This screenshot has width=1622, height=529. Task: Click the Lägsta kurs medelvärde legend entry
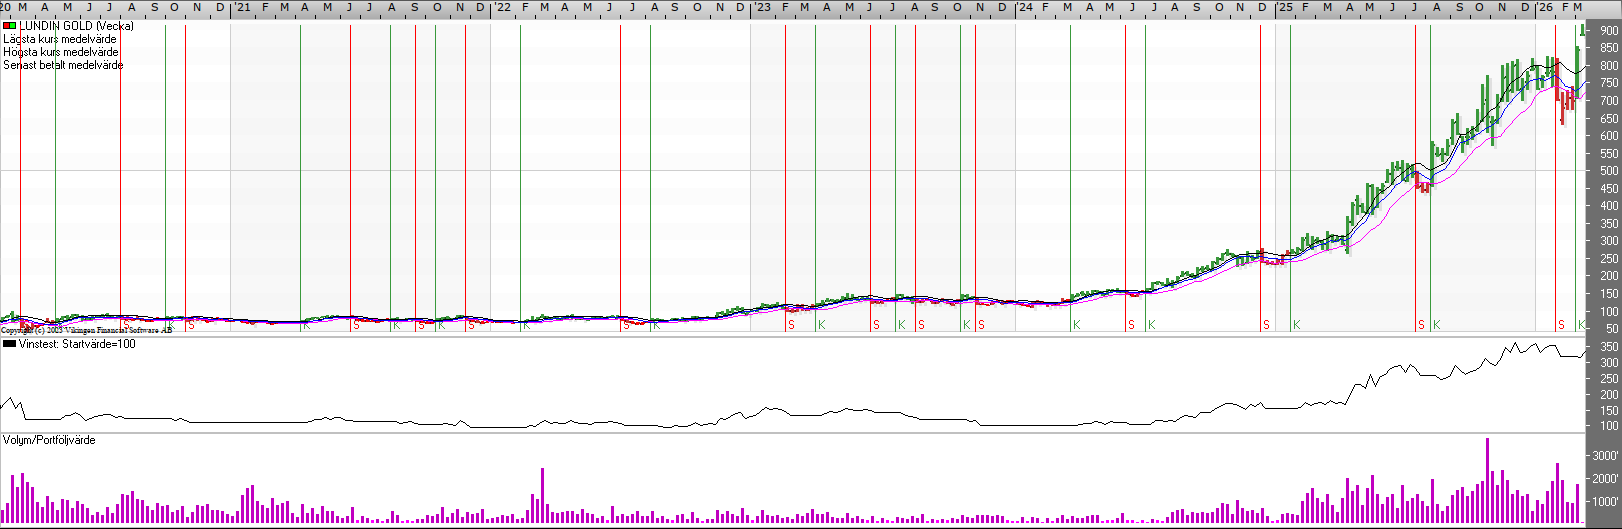(60, 39)
